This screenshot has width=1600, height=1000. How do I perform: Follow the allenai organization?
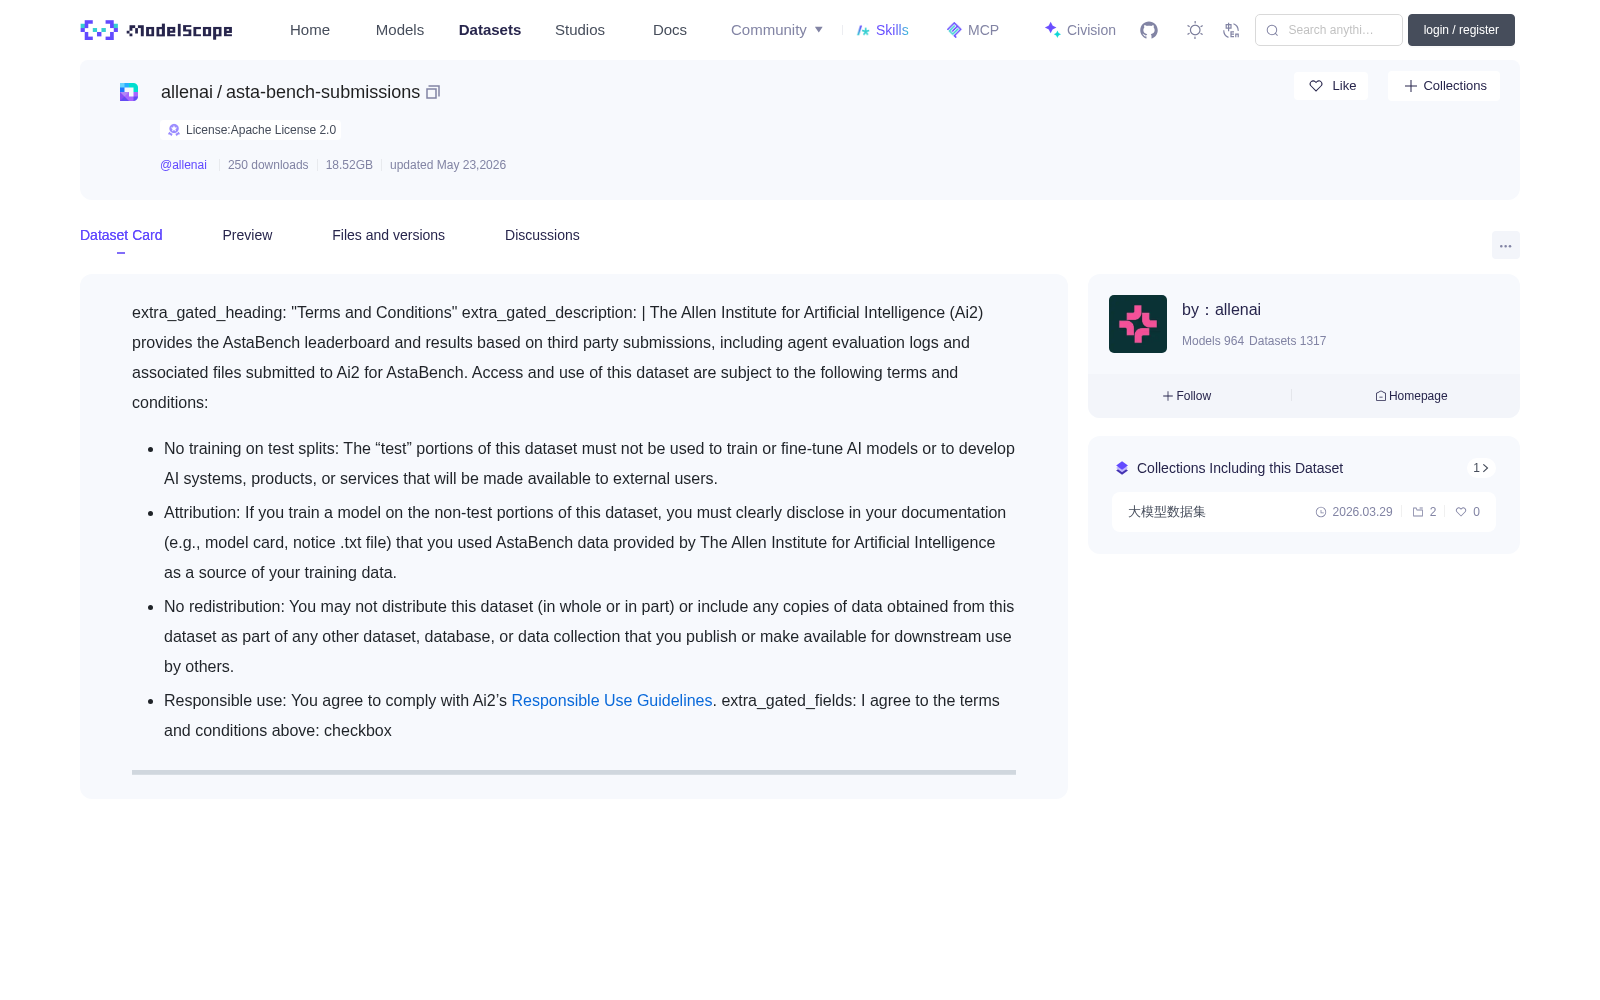tap(1187, 396)
